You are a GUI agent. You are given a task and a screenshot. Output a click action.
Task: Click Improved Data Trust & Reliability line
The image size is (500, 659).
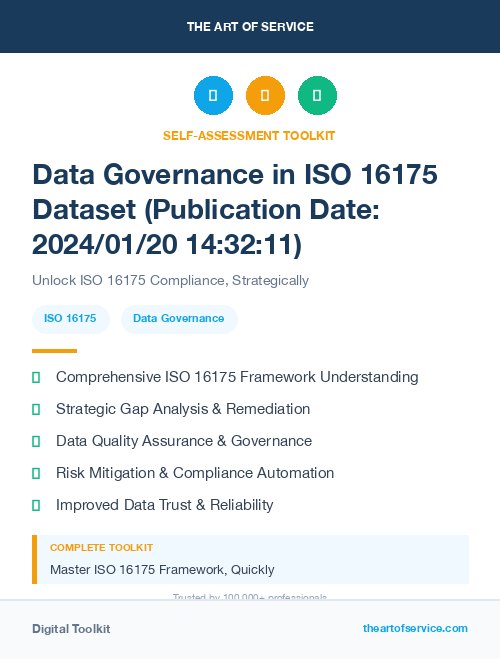pyautogui.click(x=165, y=505)
